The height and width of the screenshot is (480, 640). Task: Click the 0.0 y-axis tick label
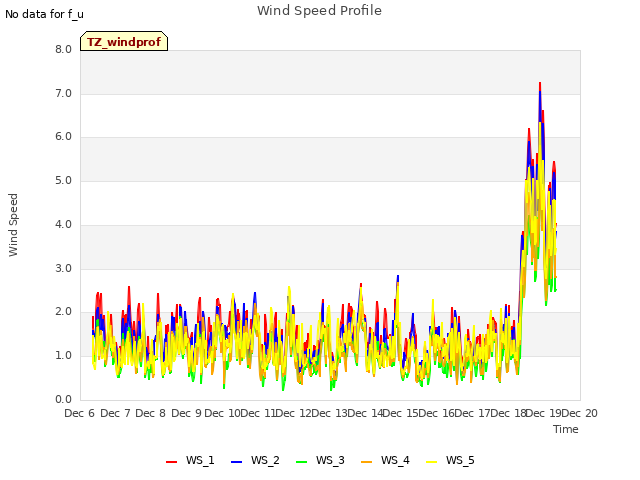[63, 400]
